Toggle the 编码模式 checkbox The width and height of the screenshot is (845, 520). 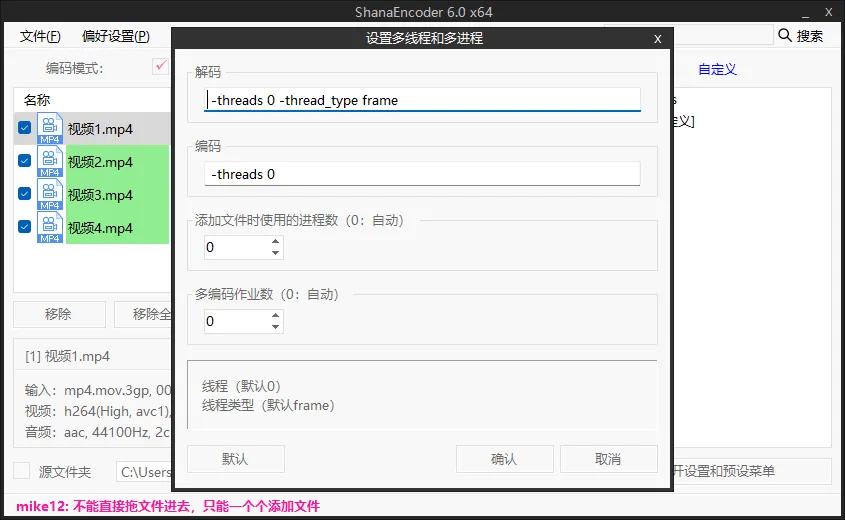pyautogui.click(x=161, y=66)
